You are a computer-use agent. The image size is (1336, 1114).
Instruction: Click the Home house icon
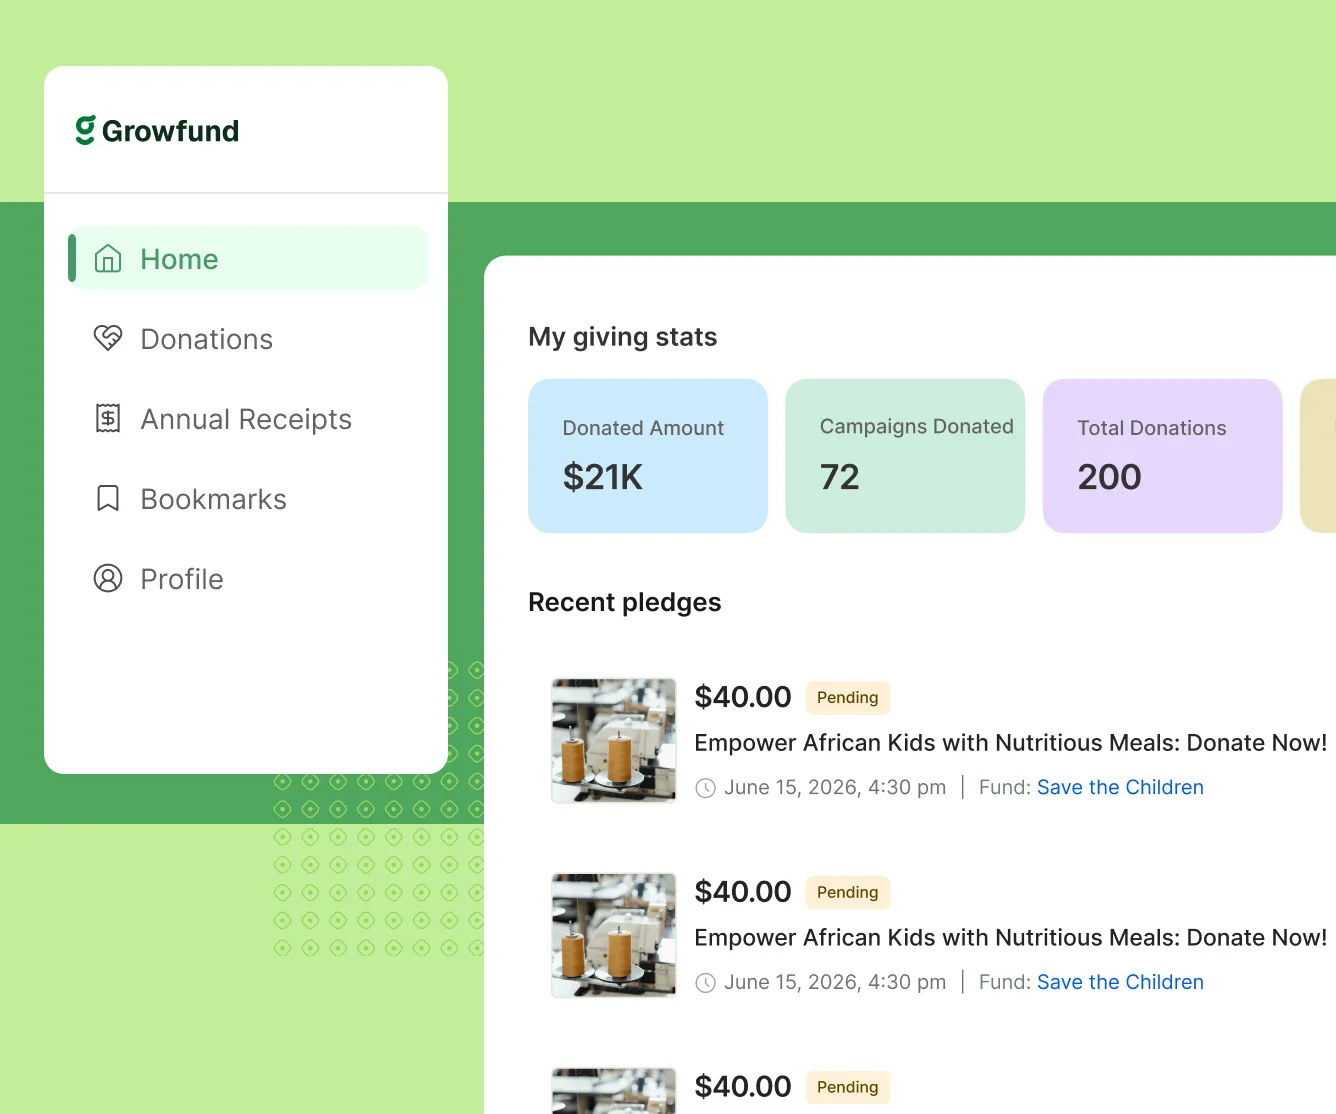coord(108,259)
